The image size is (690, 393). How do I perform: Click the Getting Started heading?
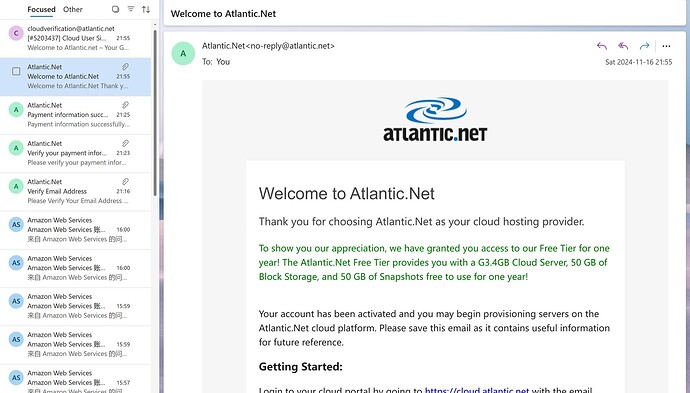(x=301, y=367)
